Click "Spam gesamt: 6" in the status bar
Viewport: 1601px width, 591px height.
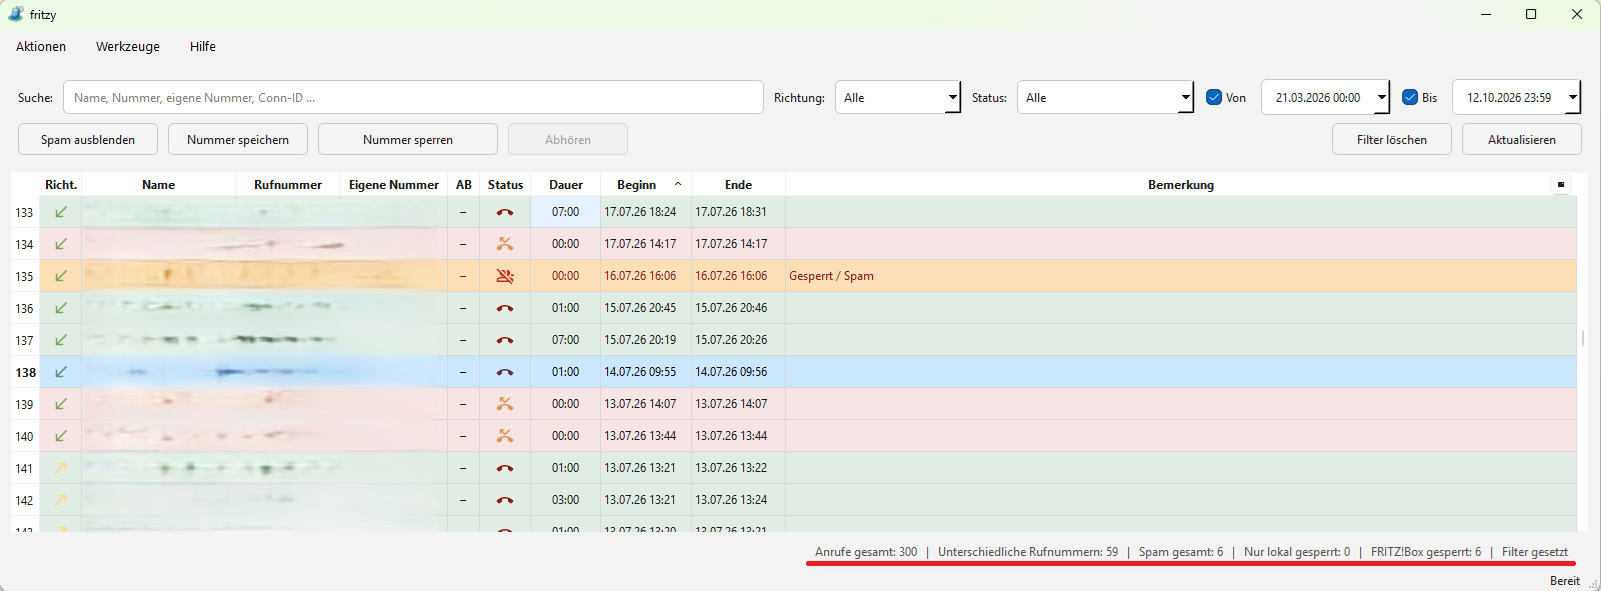1181,552
